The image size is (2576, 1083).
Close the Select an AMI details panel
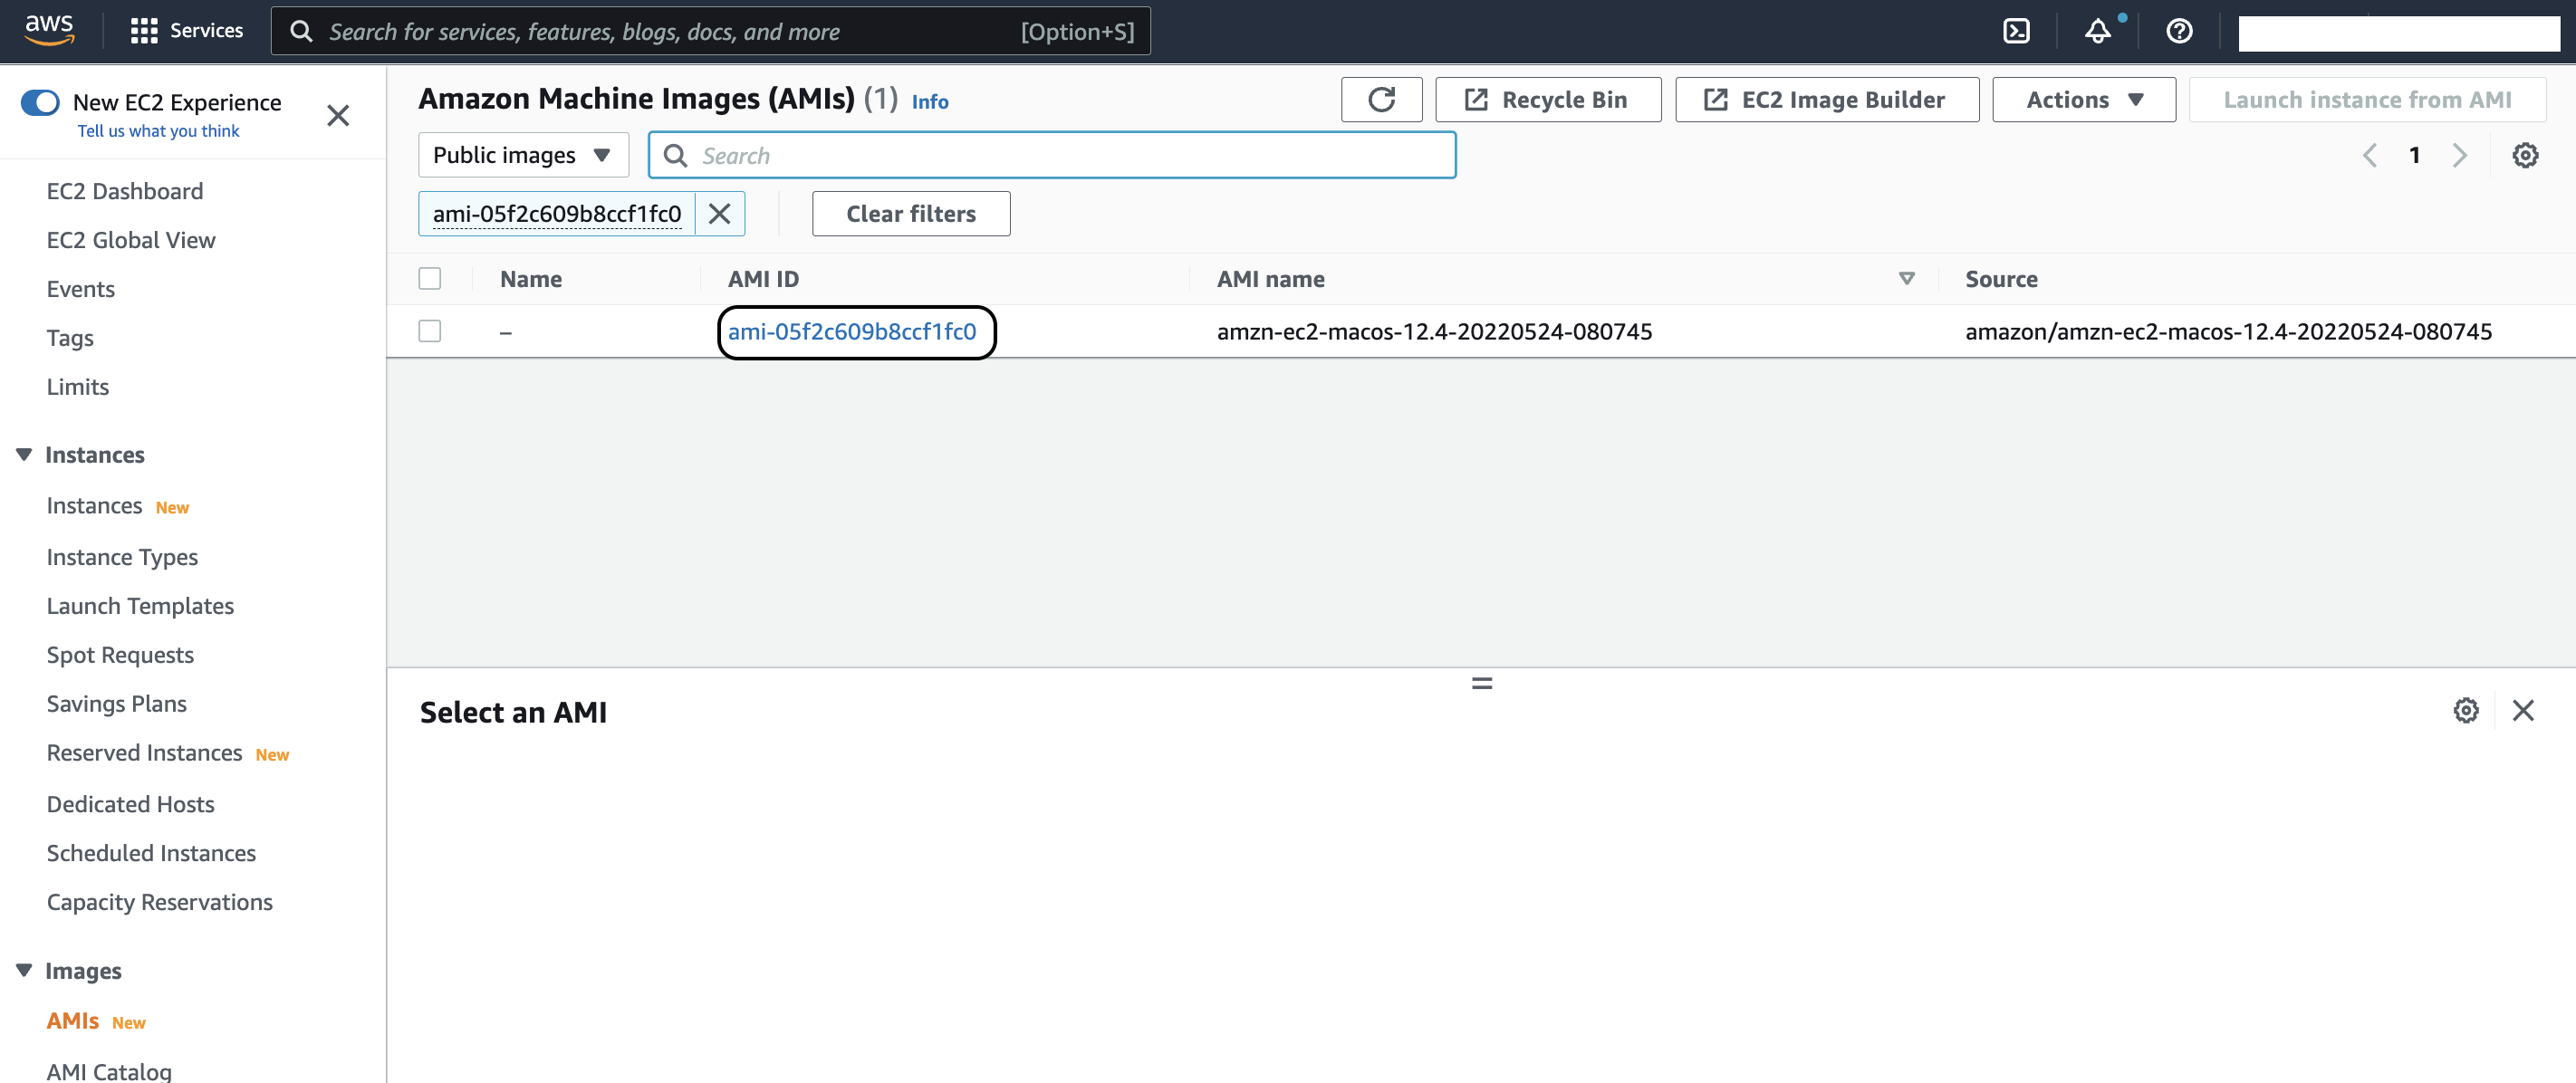pos(2523,710)
